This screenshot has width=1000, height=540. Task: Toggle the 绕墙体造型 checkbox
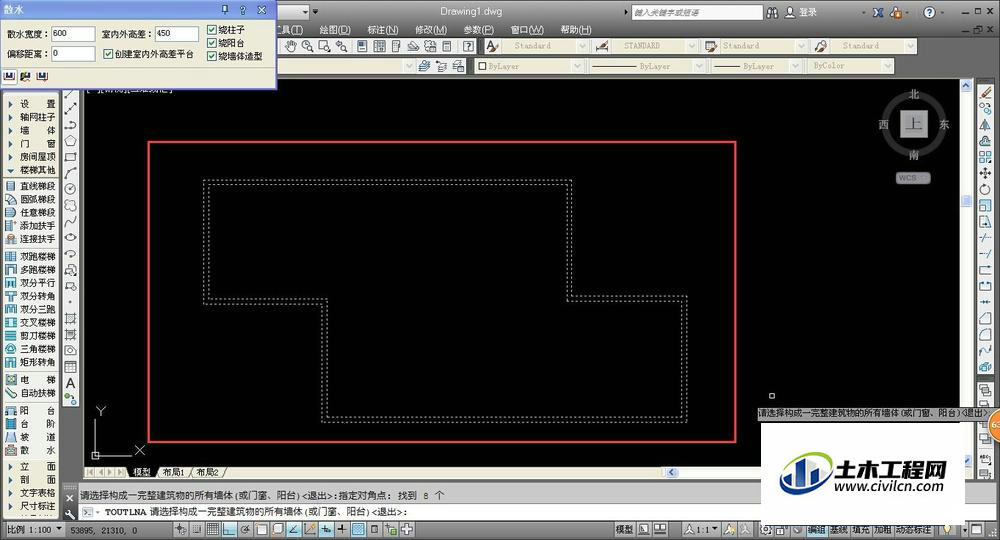[x=212, y=56]
